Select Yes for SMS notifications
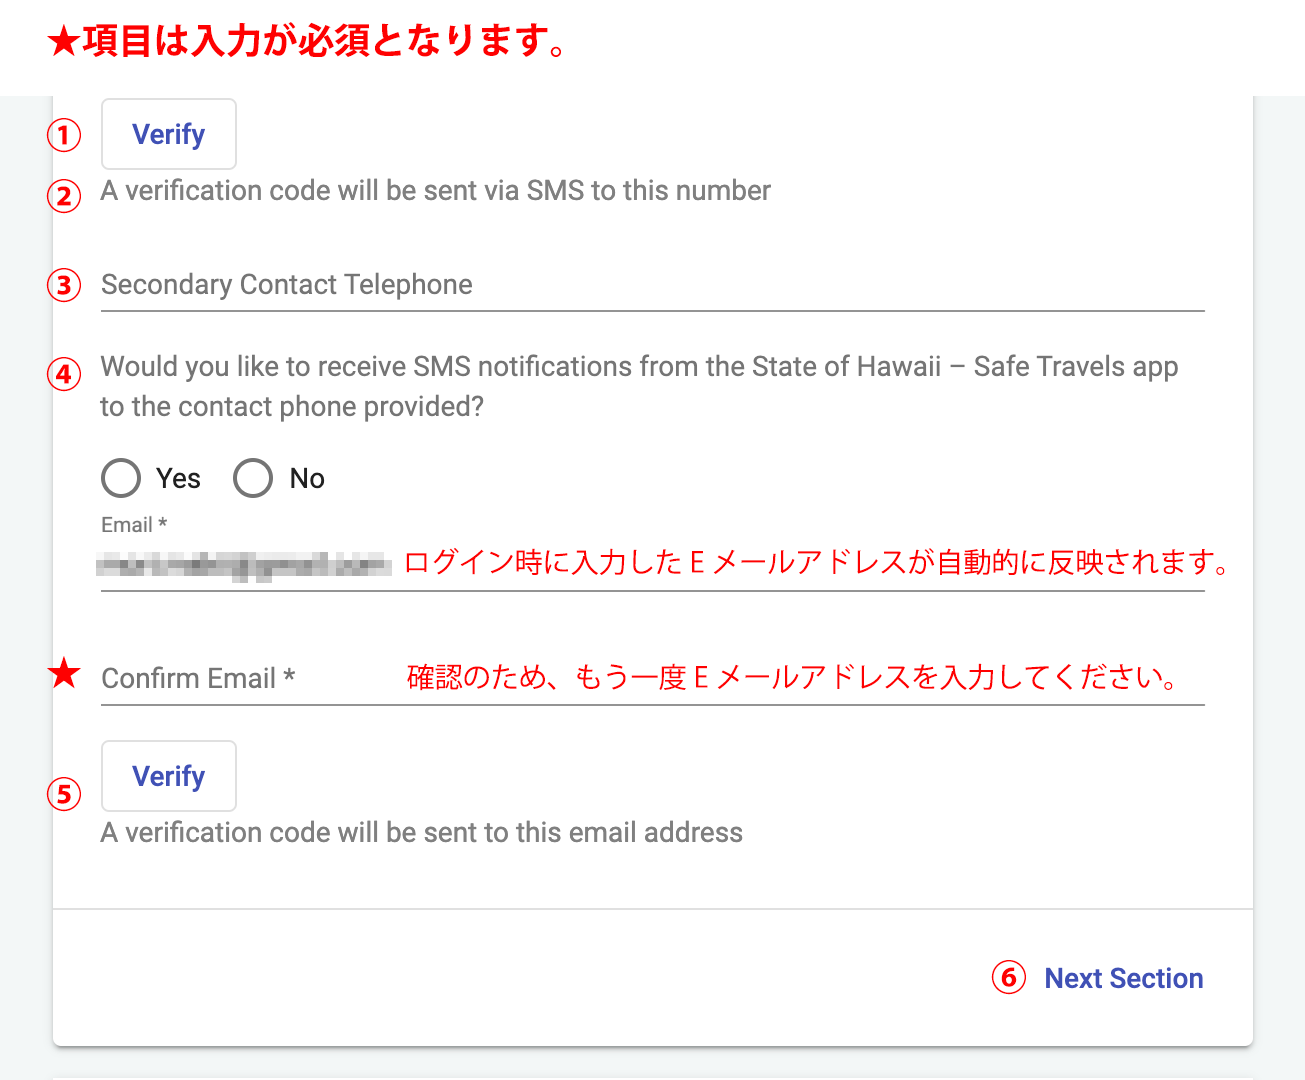 coord(121,478)
